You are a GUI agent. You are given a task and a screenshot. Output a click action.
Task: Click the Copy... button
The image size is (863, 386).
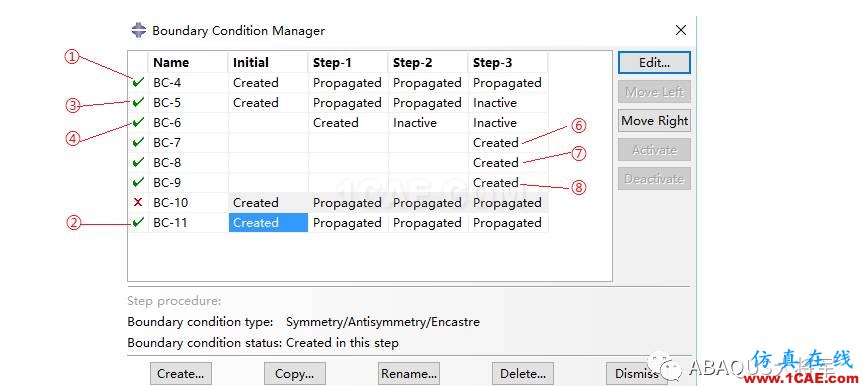pyautogui.click(x=294, y=374)
